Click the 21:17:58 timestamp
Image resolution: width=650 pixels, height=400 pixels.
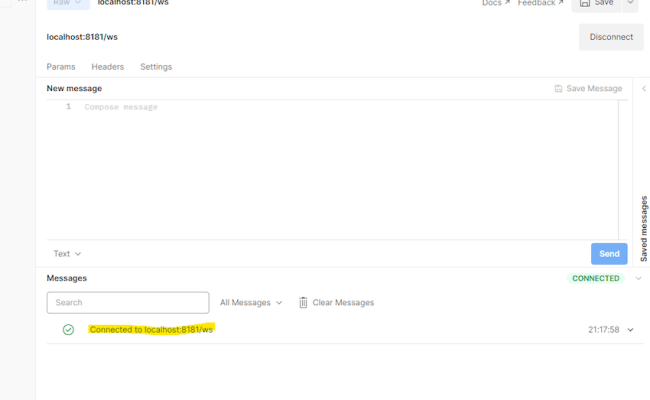tap(604, 330)
